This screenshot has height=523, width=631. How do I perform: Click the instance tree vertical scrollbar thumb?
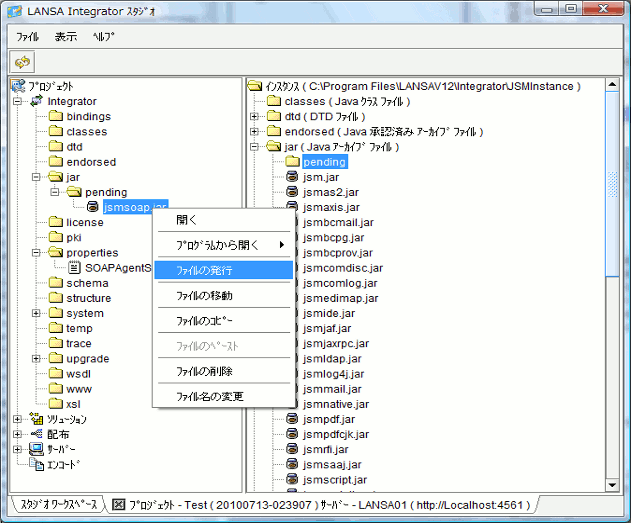[612, 184]
